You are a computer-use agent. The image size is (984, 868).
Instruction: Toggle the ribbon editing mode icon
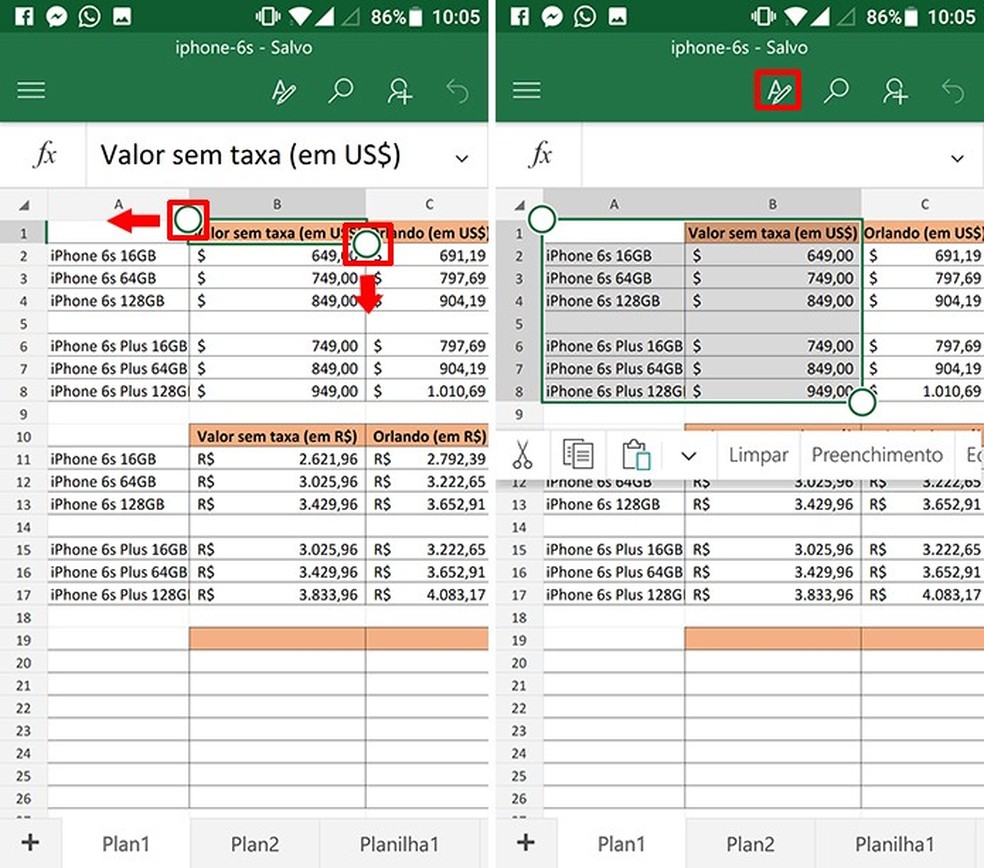(778, 90)
